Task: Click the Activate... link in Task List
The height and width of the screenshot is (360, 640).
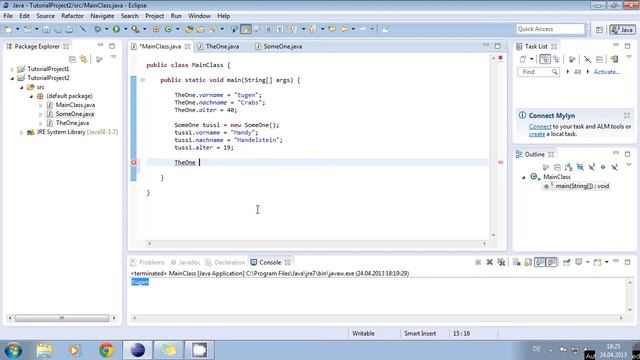Action: pos(607,72)
